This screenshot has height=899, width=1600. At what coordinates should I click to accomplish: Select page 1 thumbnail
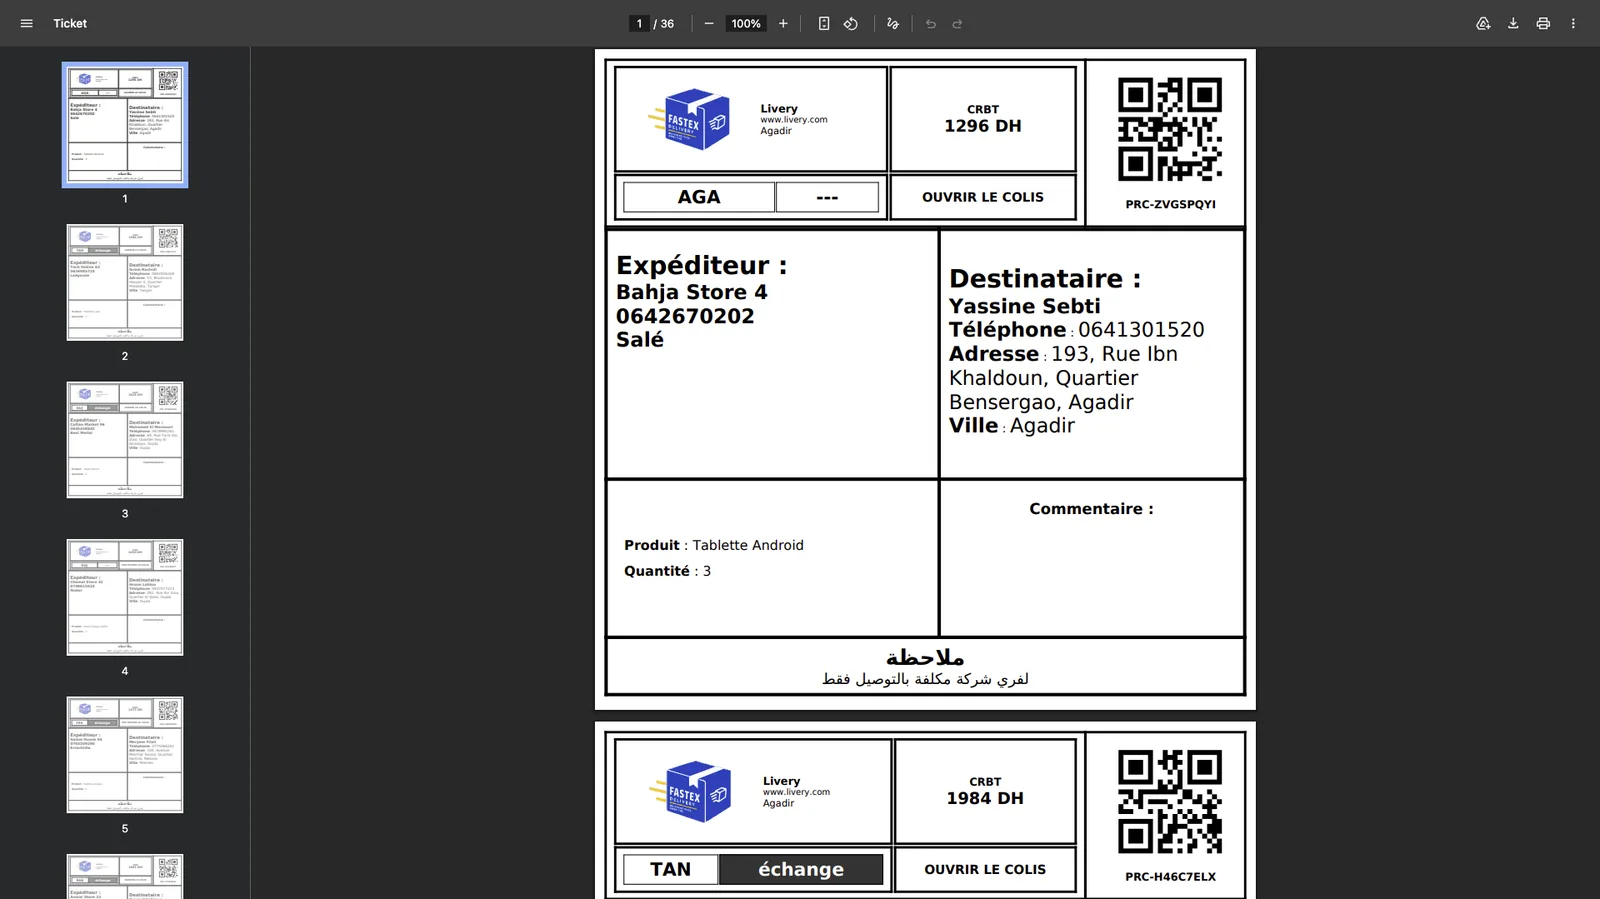point(125,125)
